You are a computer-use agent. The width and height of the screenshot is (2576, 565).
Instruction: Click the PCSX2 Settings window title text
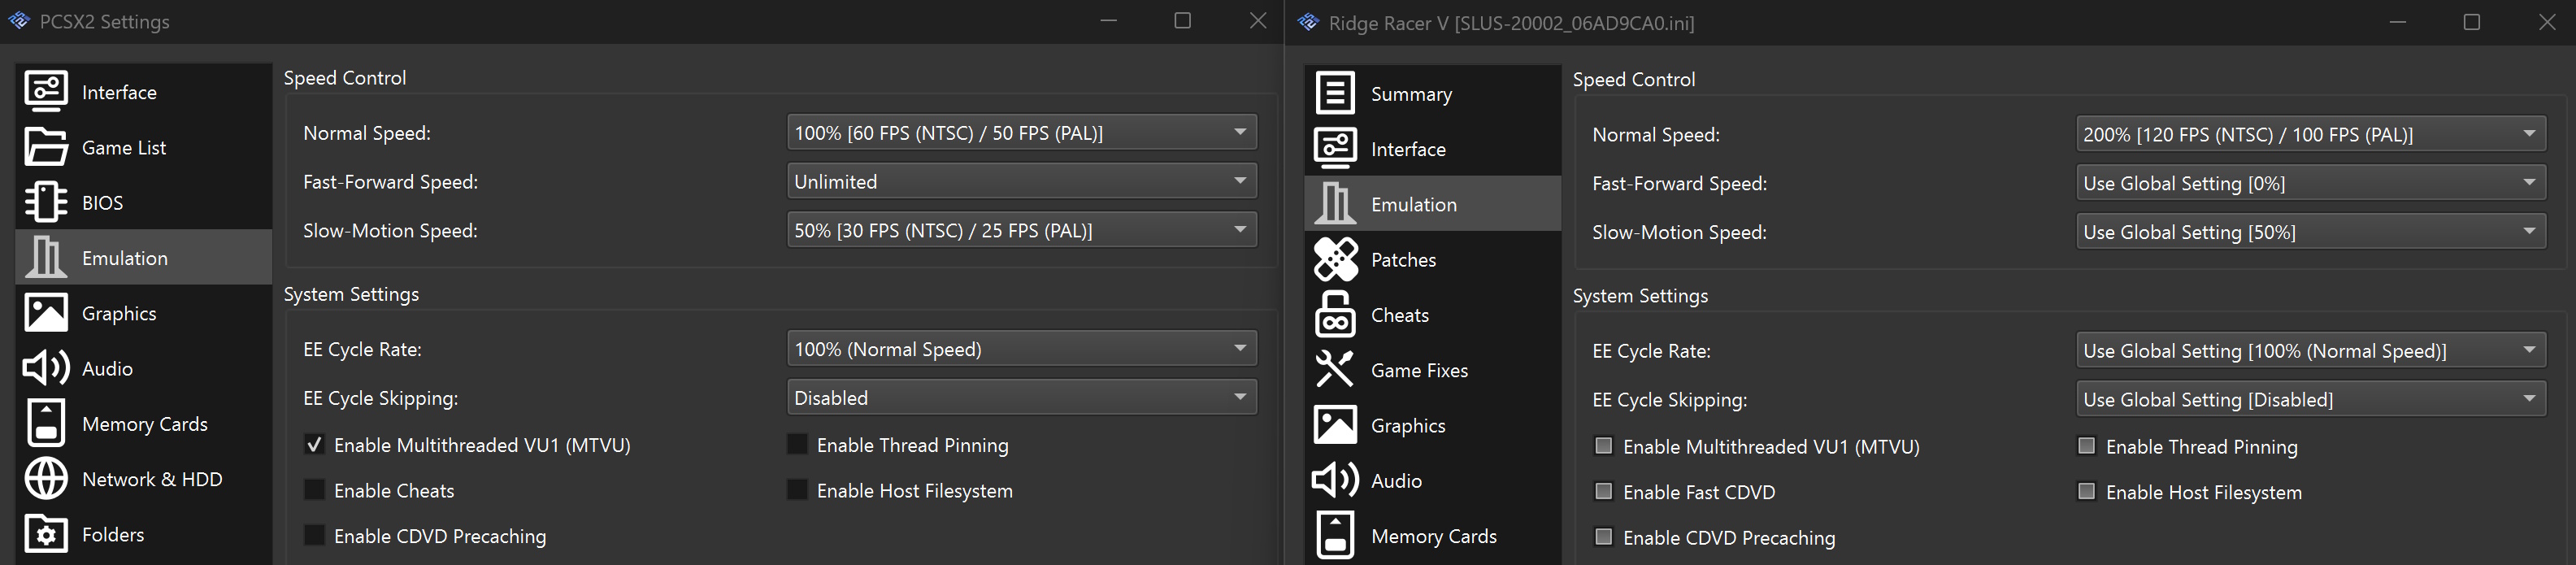pos(104,22)
